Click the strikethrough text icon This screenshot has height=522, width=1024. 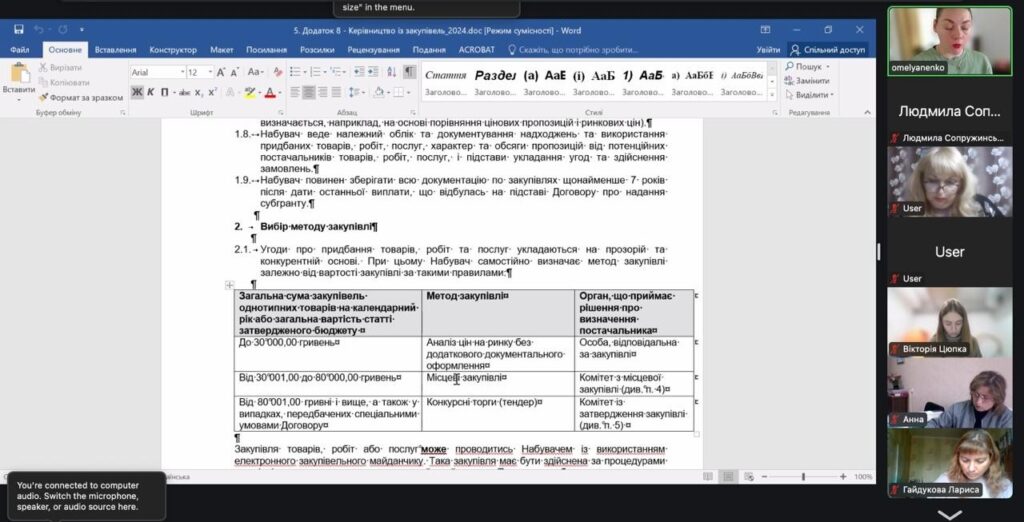pos(184,92)
